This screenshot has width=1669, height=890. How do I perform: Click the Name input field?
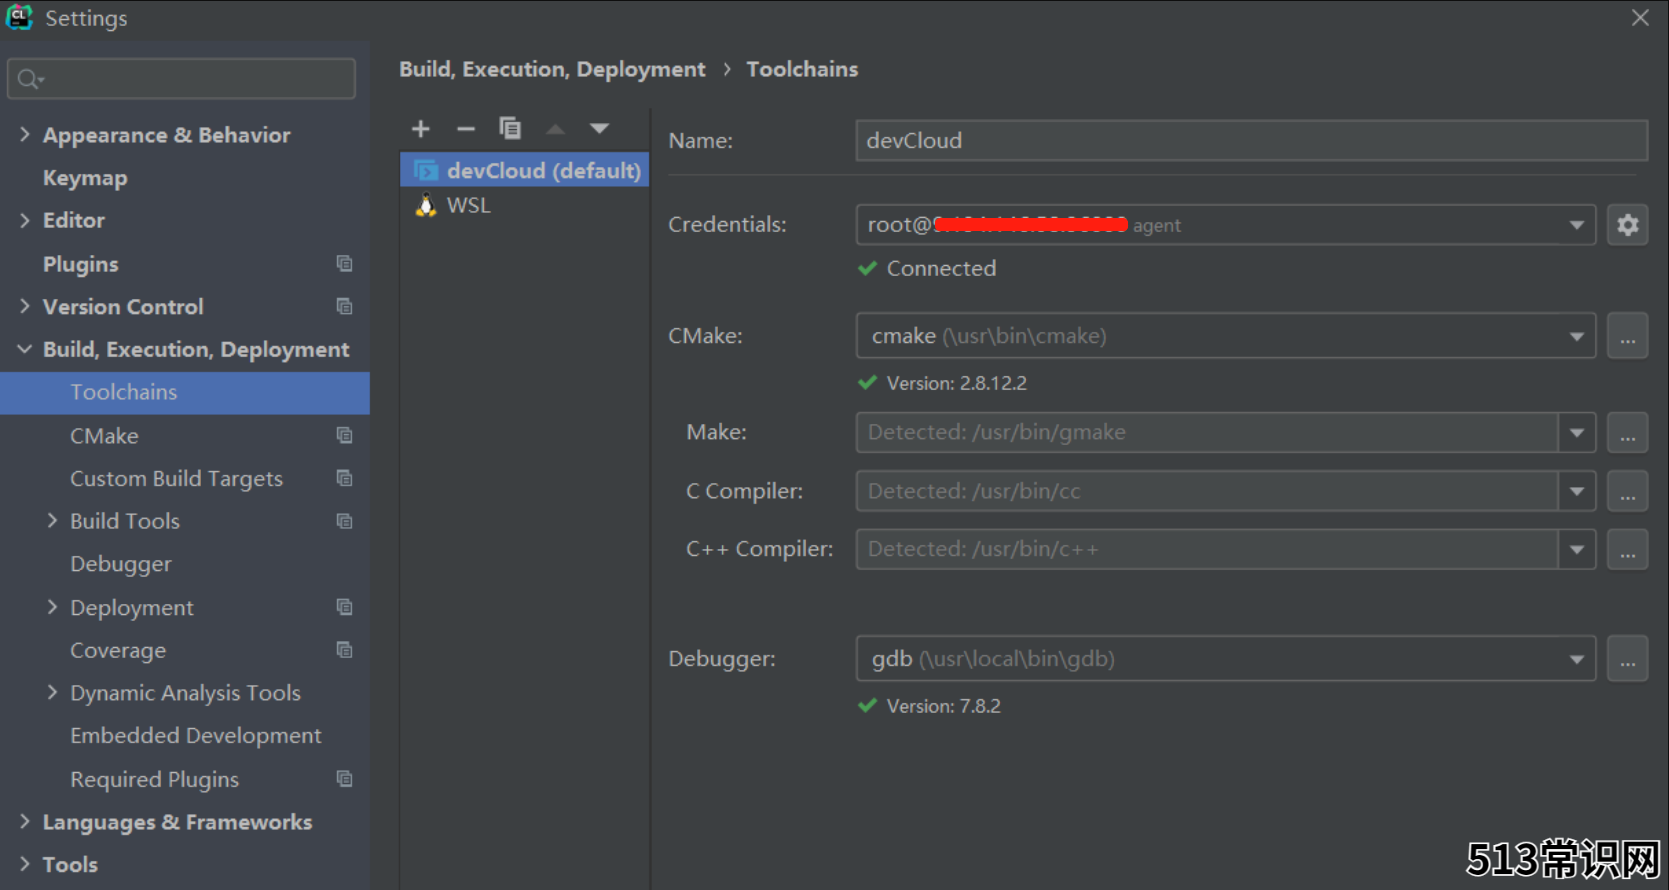[x=1252, y=141]
